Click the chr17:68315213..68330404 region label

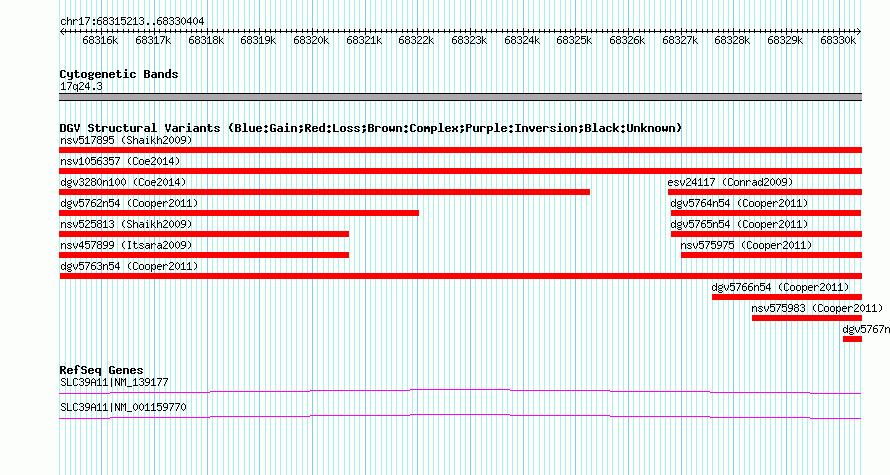point(132,21)
